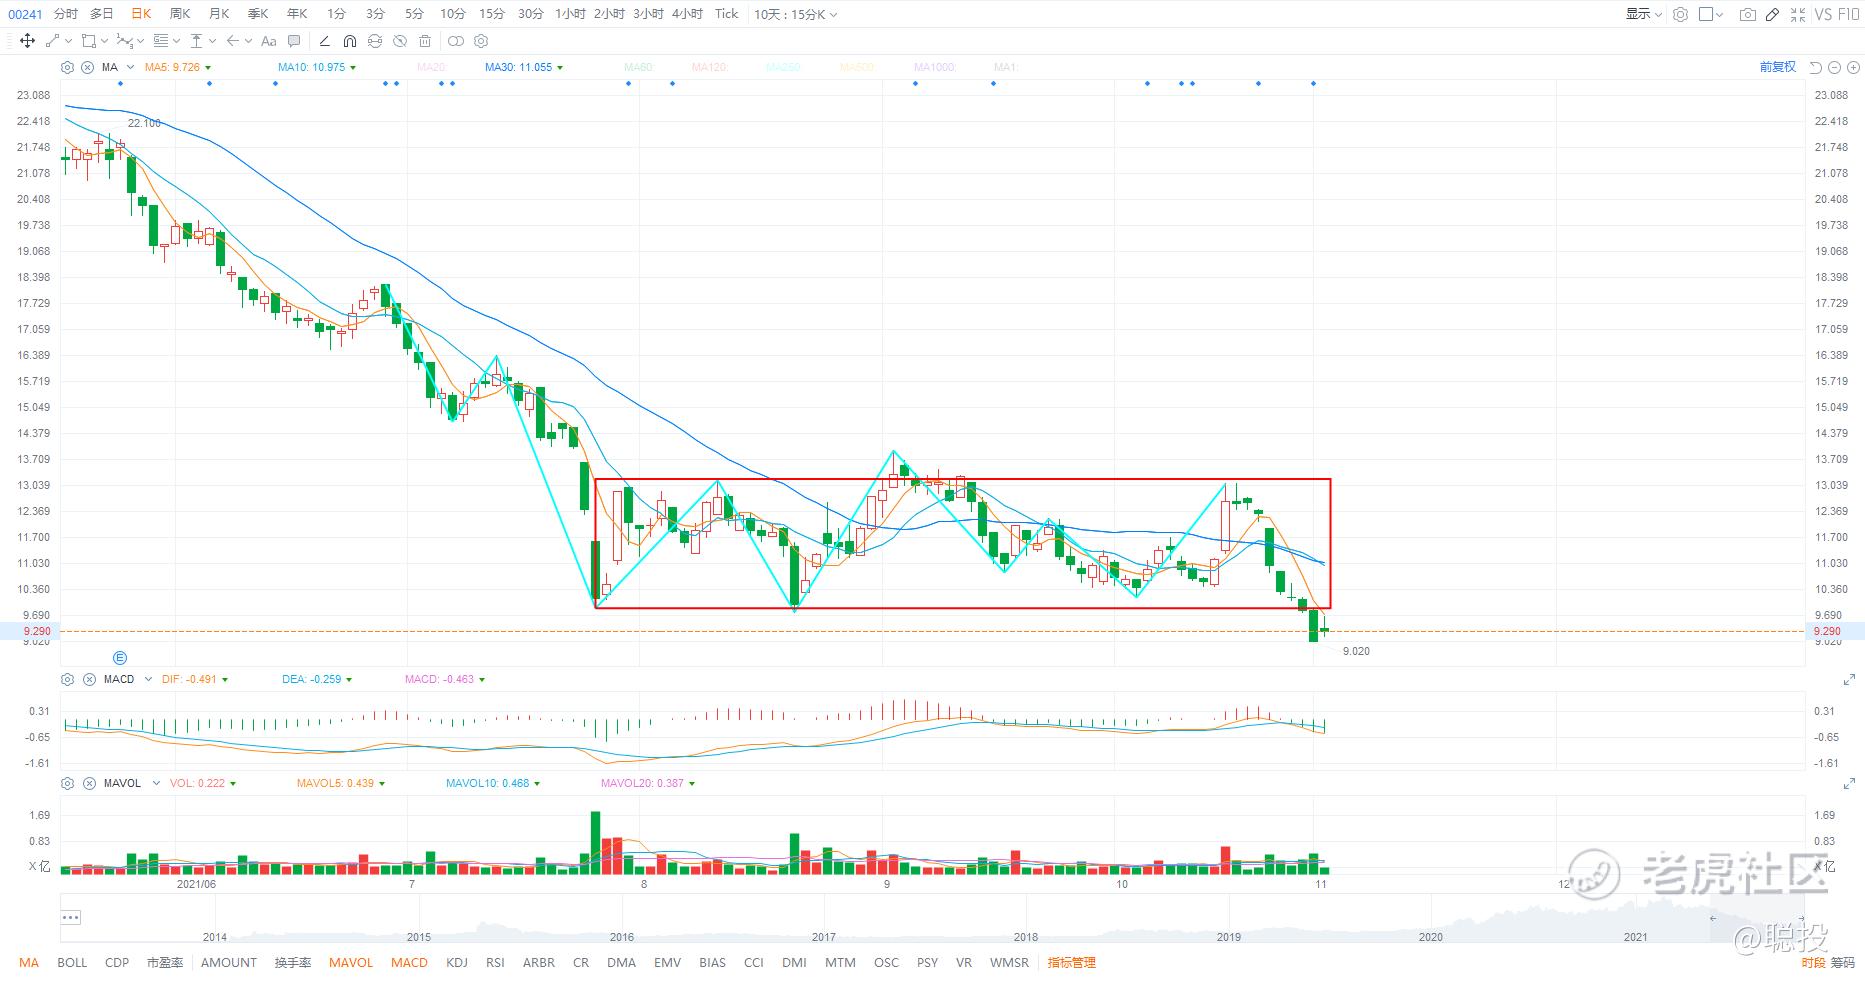Open MACD indicator settings gear
Viewport: 1865px width, 981px height.
(x=67, y=679)
